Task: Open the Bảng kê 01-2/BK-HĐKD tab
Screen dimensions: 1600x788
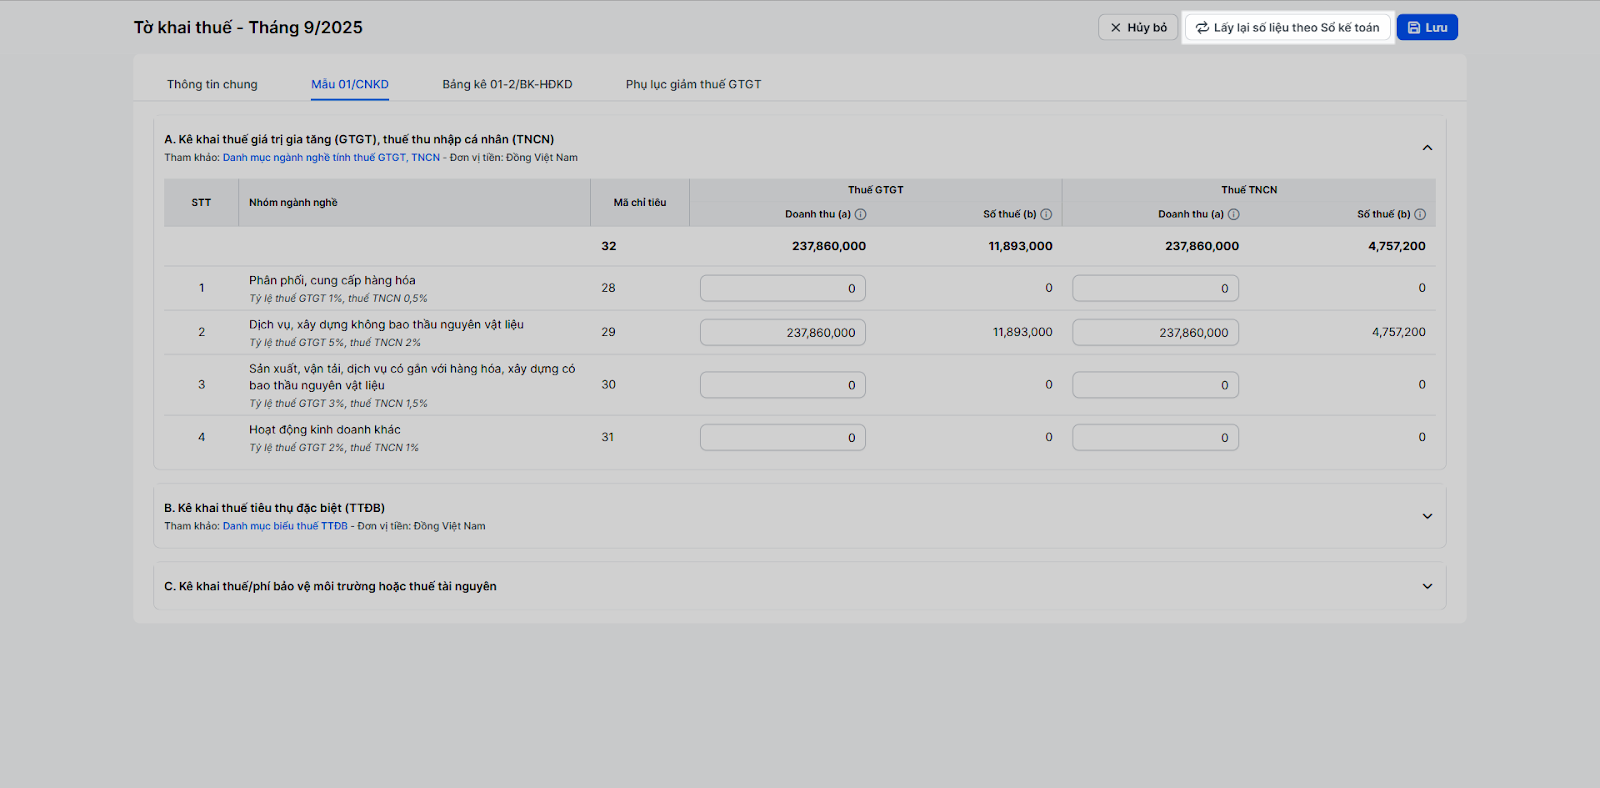Action: click(x=507, y=84)
